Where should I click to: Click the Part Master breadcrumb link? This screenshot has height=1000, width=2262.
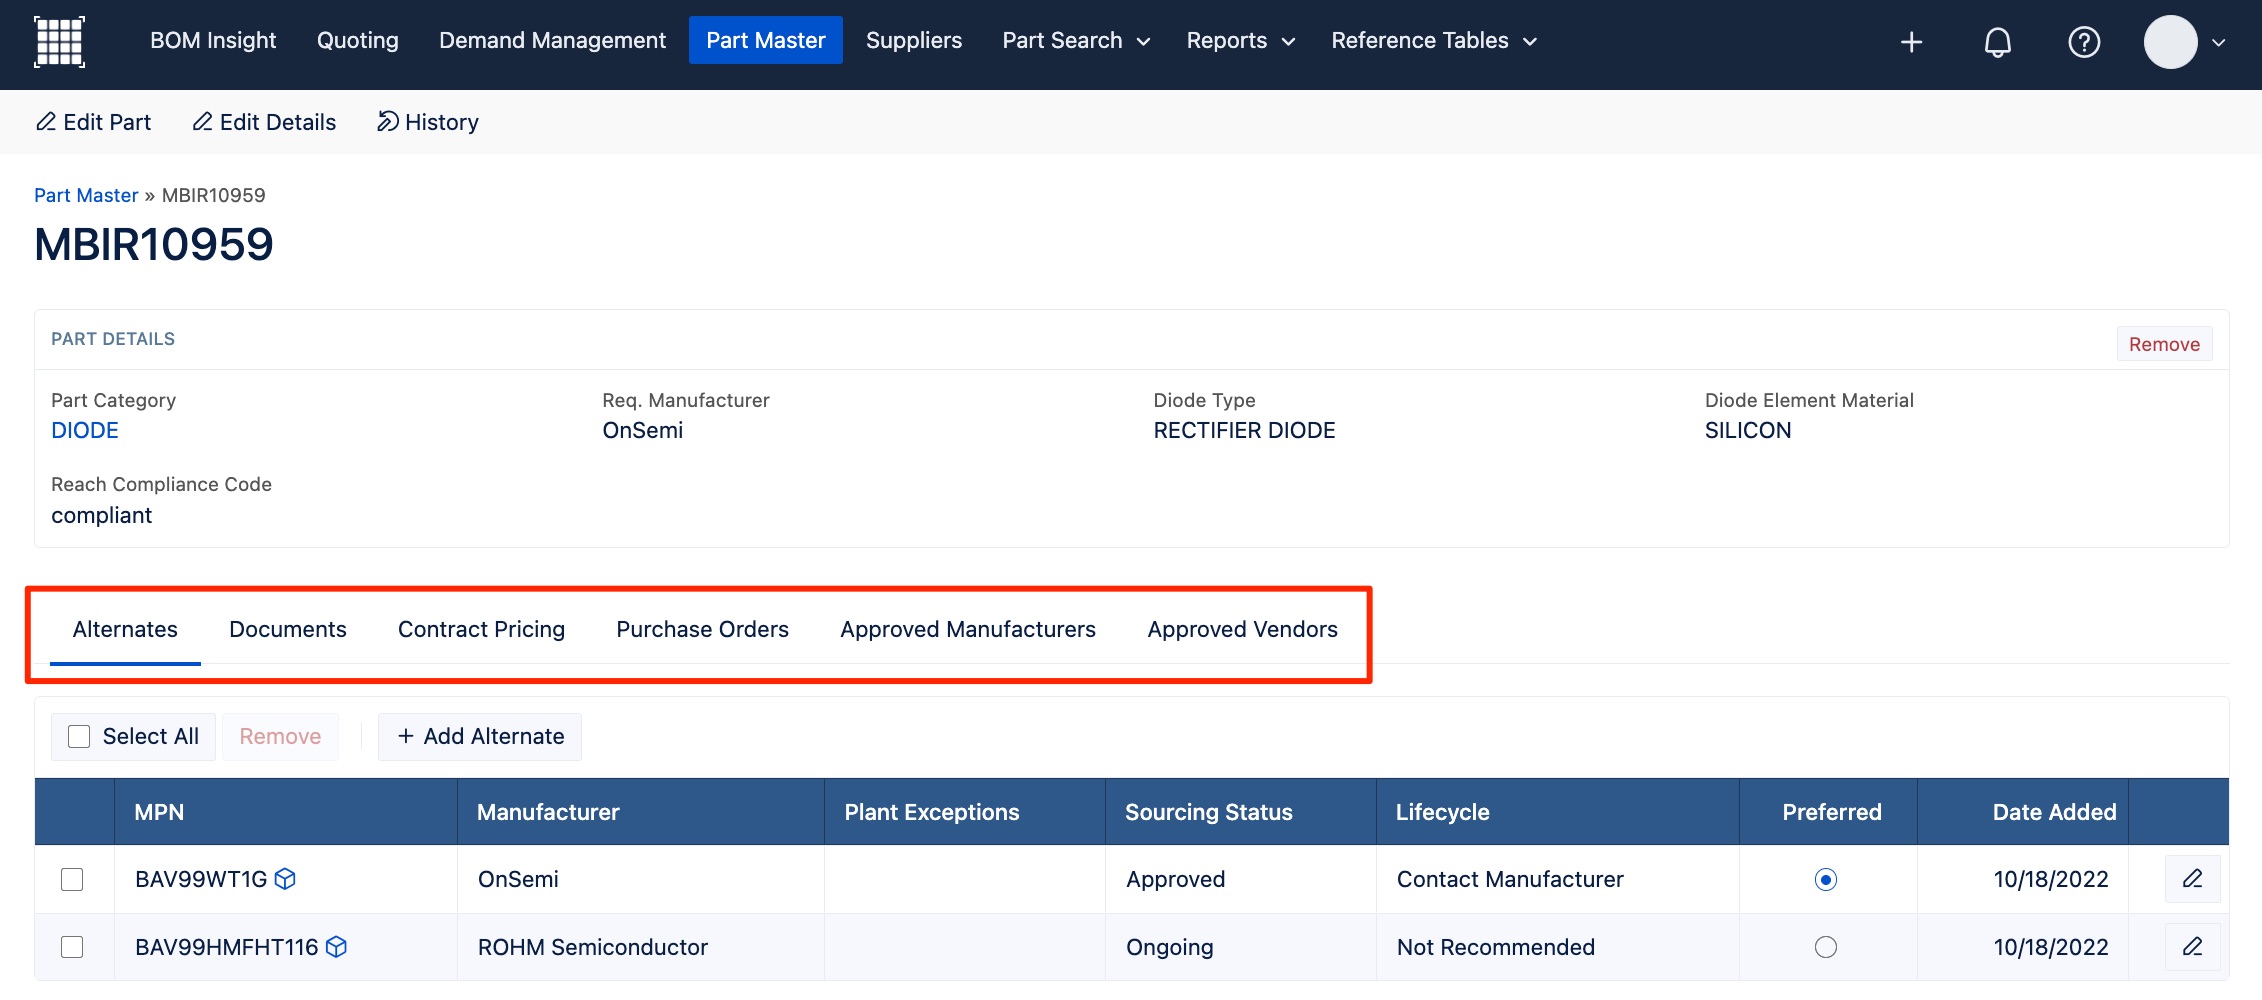click(x=86, y=195)
